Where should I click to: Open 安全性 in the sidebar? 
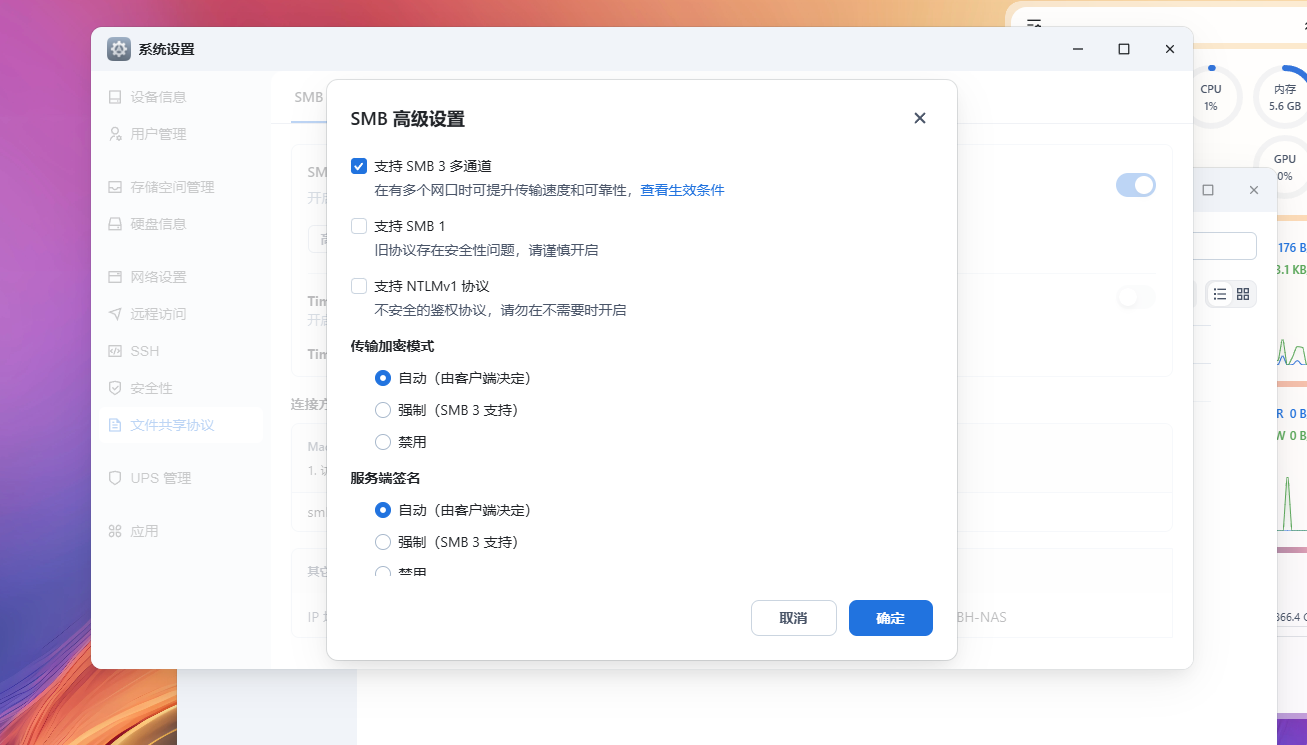(x=180, y=388)
